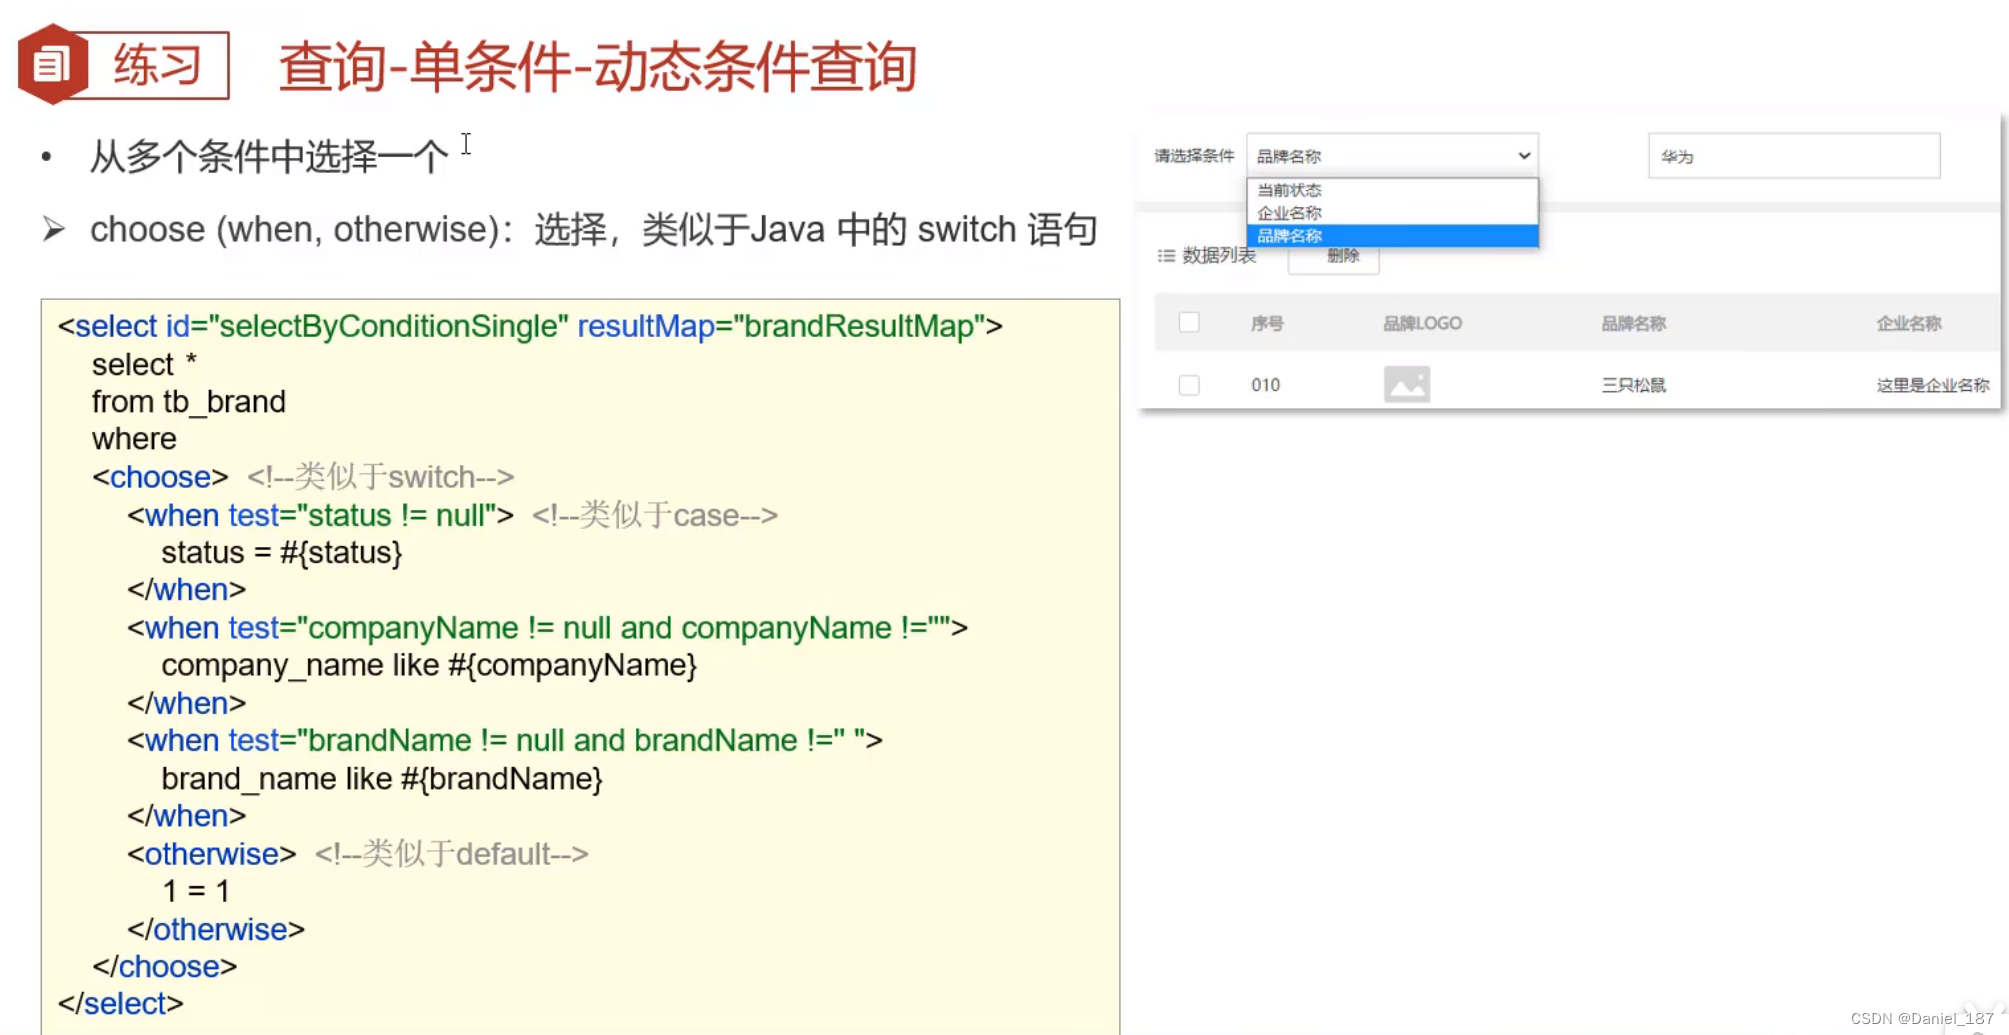Screen dimensions: 2009x1035
Task: Click the opening <choose> tag
Action: pos(160,477)
